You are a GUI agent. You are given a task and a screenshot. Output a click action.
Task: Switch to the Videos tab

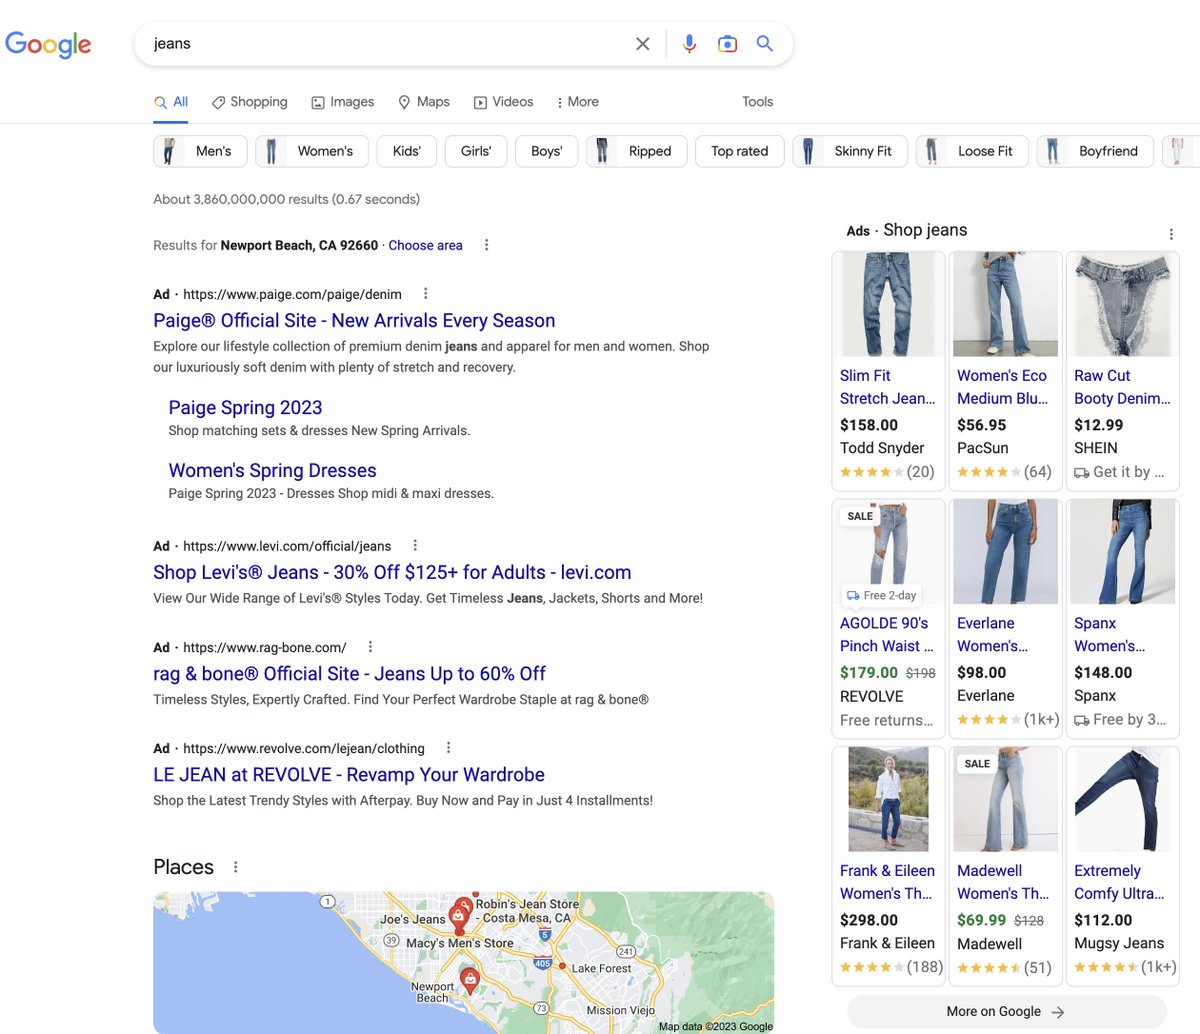point(504,102)
